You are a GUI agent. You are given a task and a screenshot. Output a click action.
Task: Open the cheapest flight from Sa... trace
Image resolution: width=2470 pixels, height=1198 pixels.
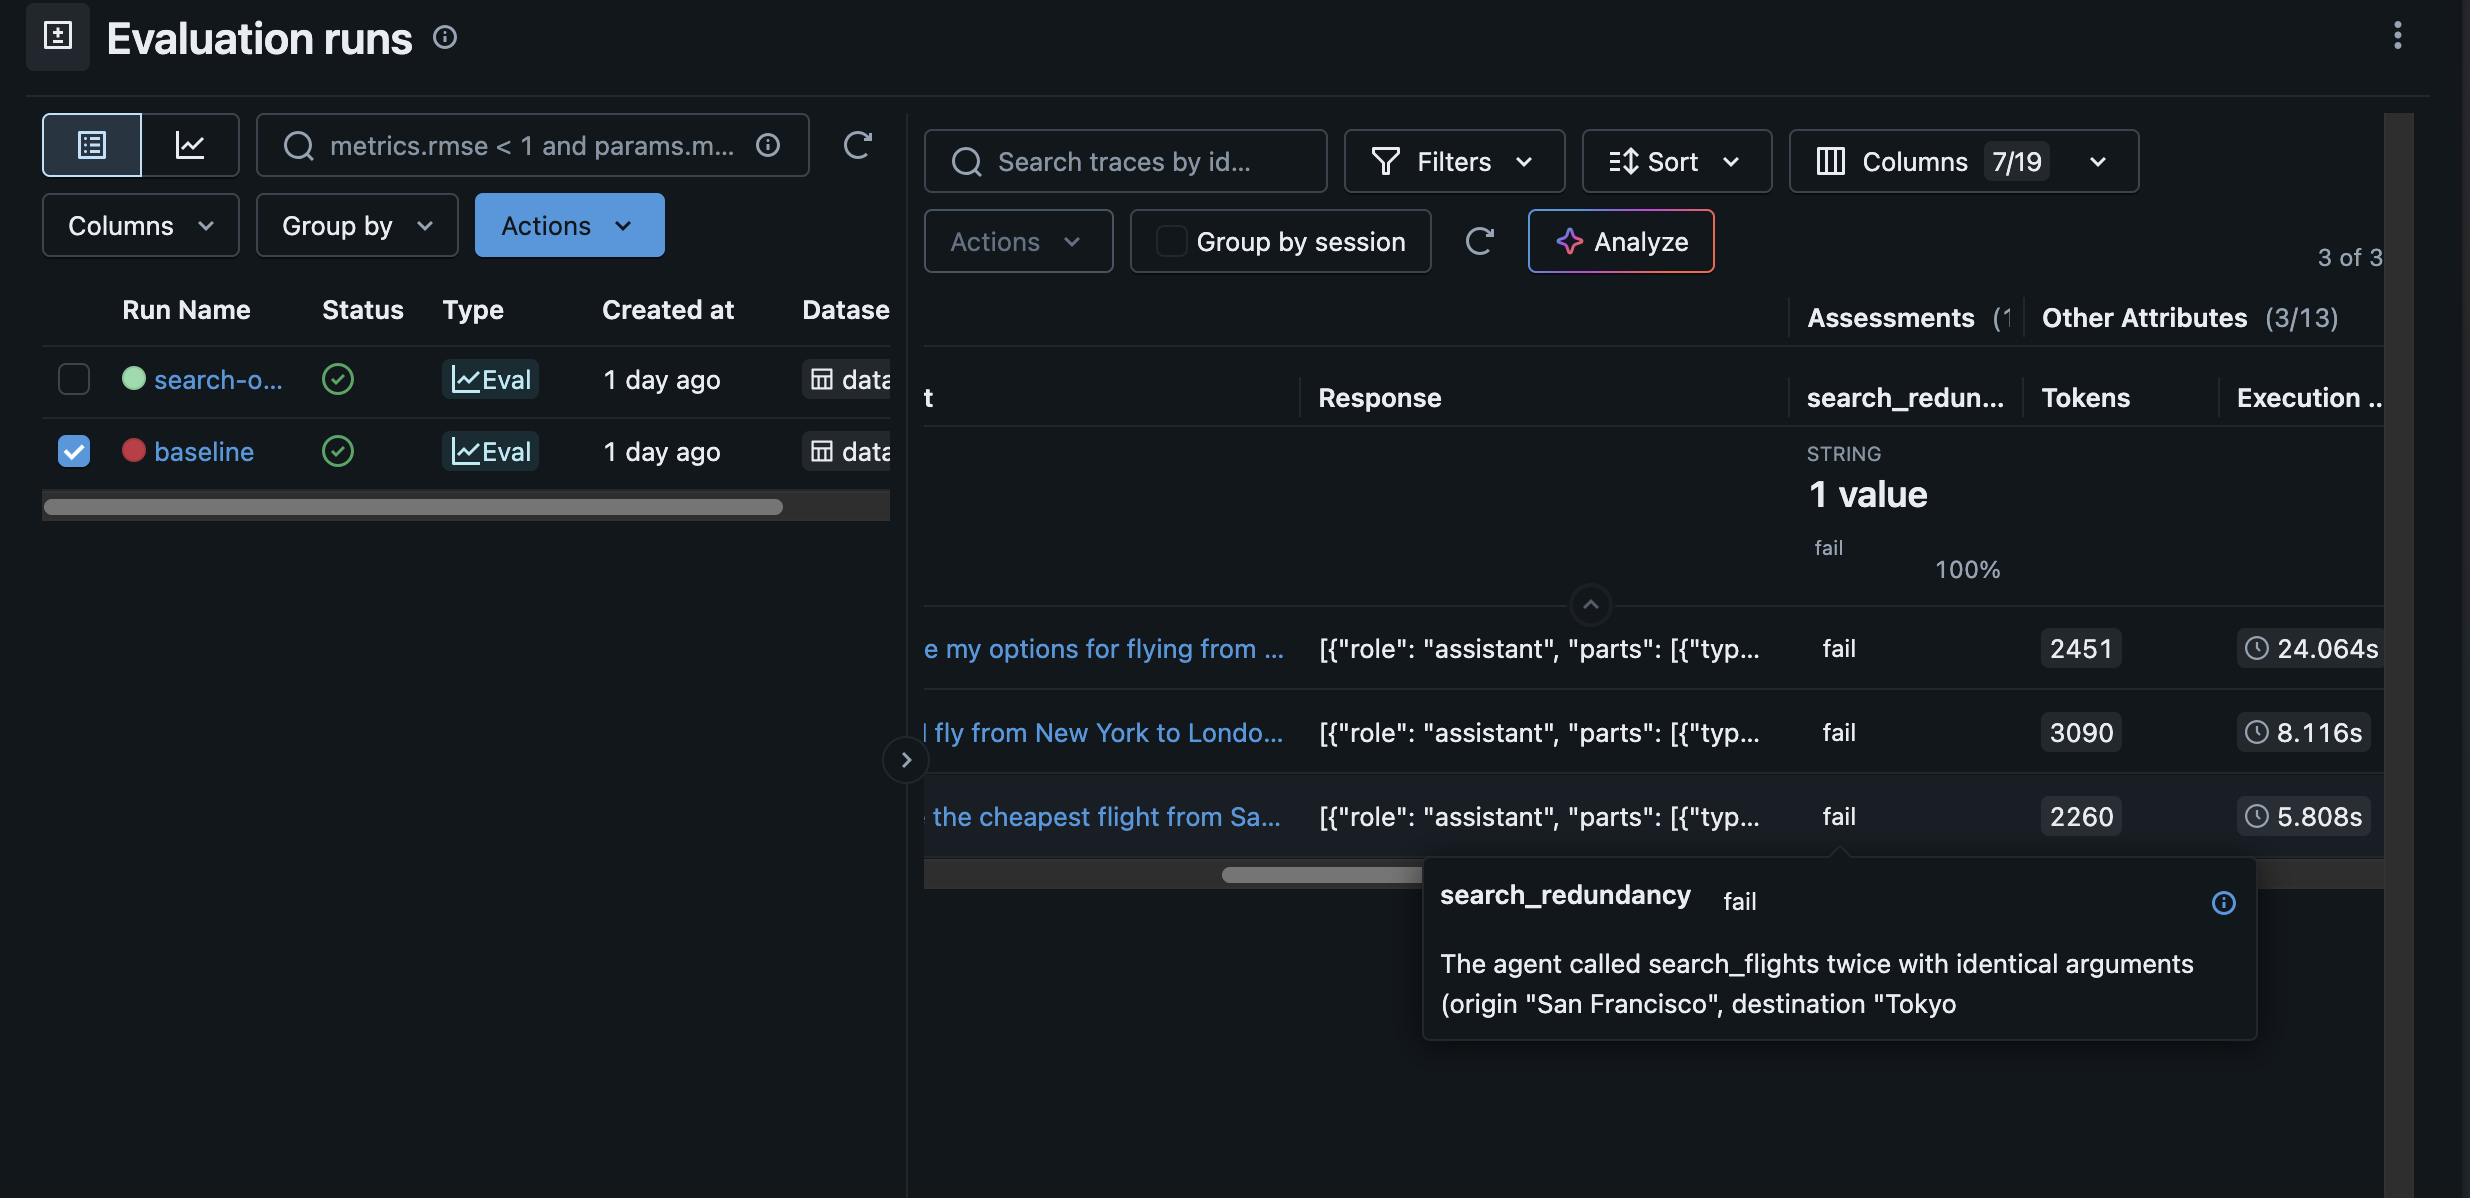tap(1104, 816)
